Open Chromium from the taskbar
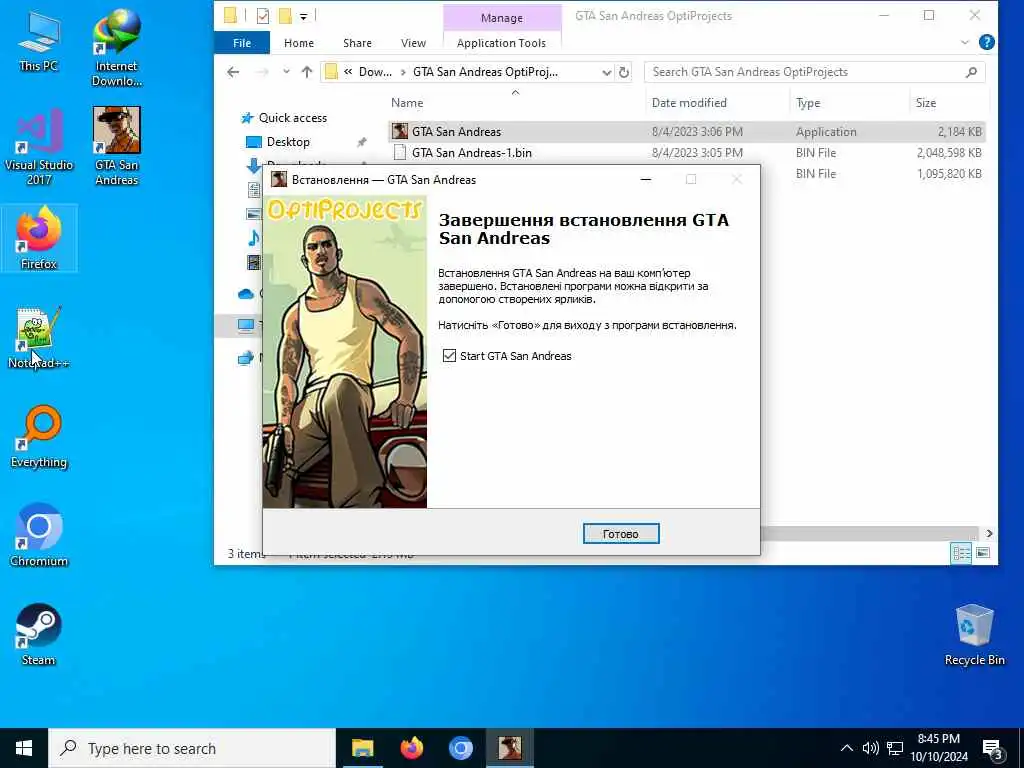The height and width of the screenshot is (768, 1024). coord(460,748)
